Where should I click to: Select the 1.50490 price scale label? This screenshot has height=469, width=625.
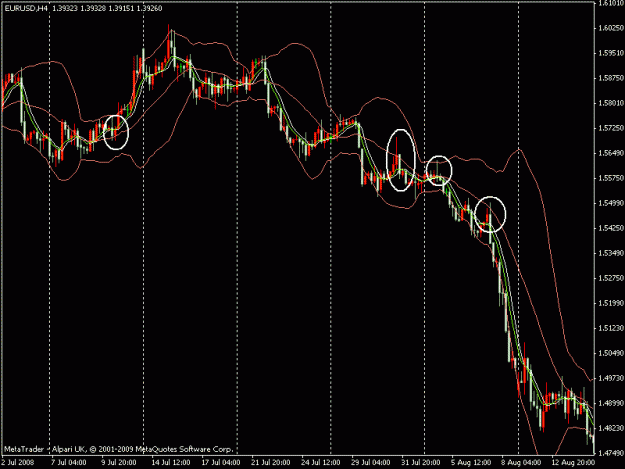(611, 353)
